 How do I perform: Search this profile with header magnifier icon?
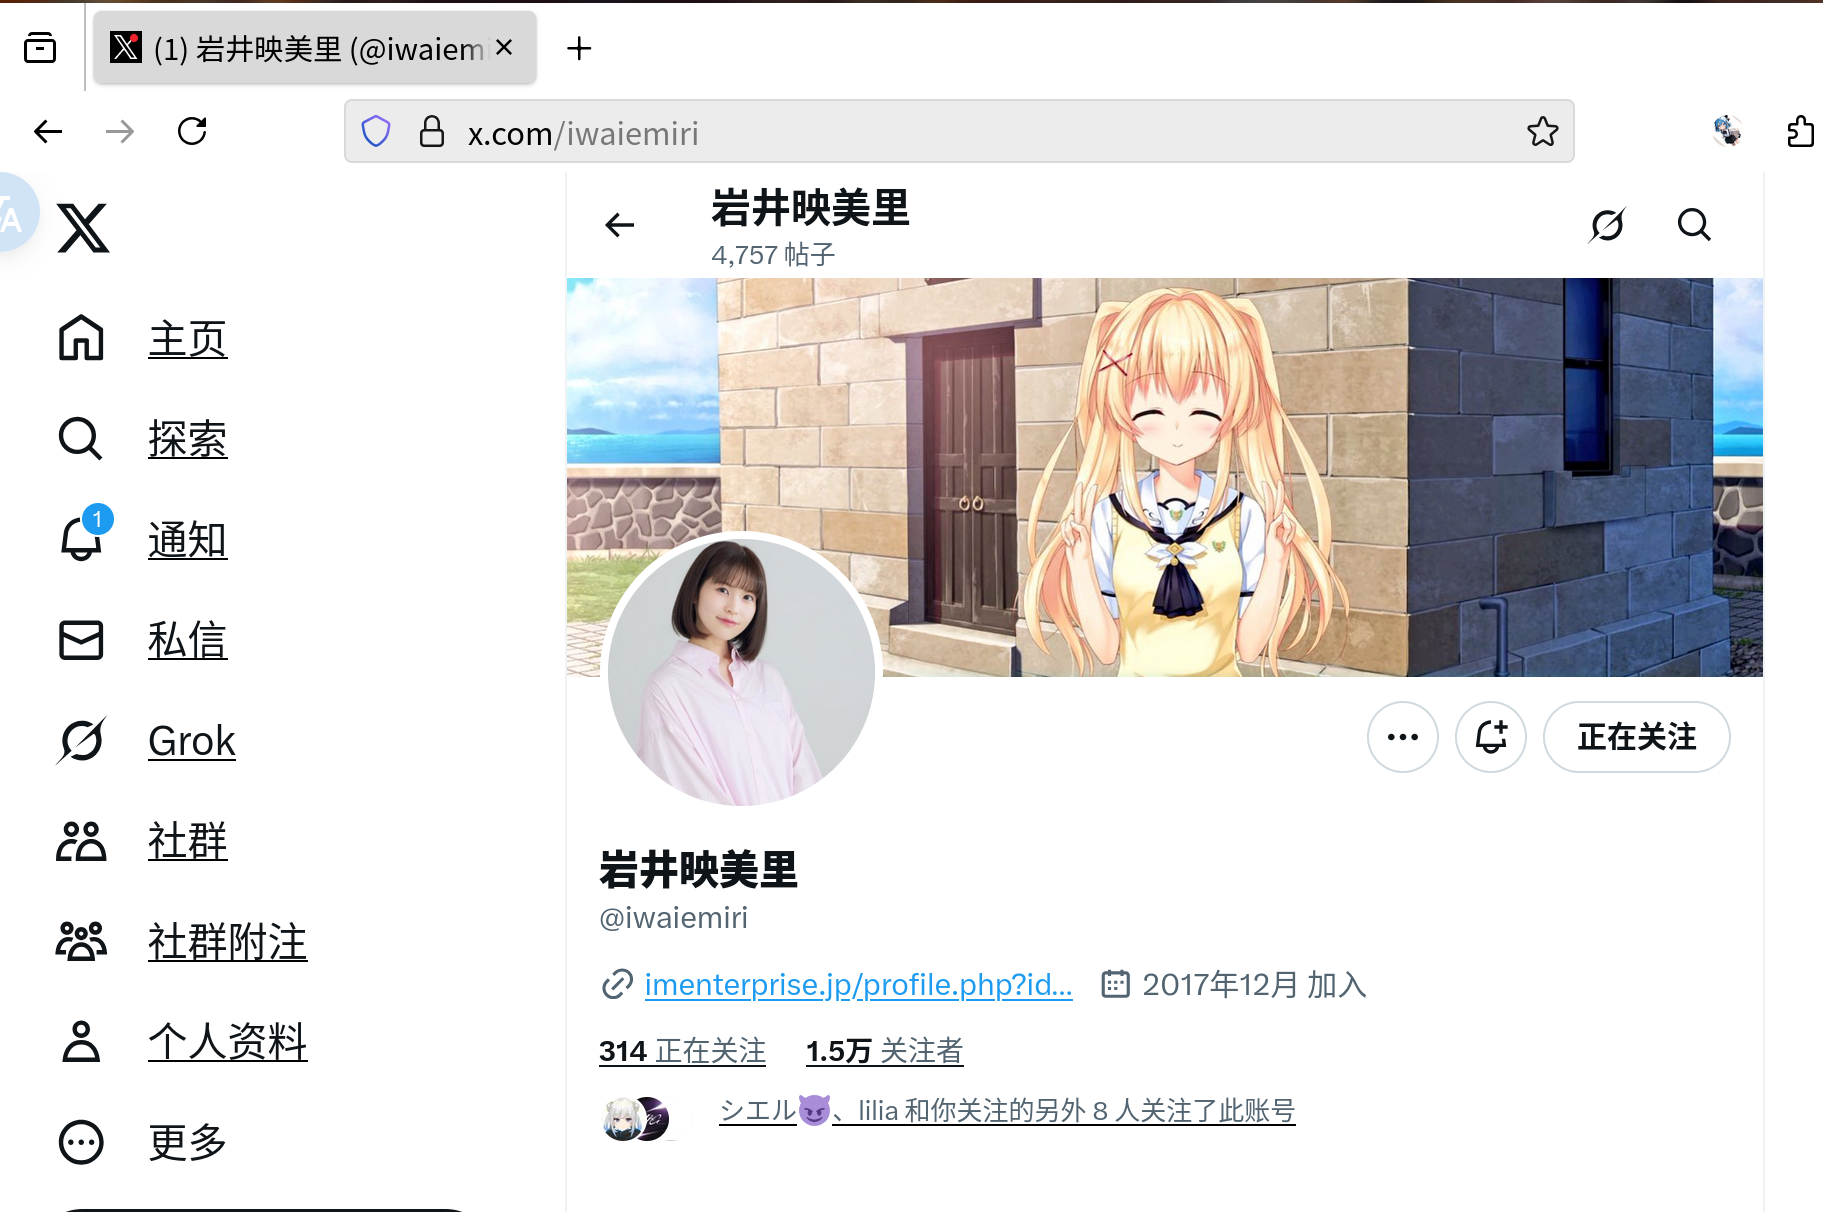[x=1694, y=225]
